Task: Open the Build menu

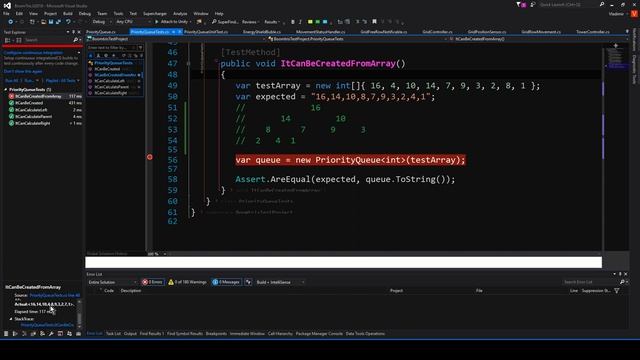Action: pyautogui.click(x=67, y=13)
